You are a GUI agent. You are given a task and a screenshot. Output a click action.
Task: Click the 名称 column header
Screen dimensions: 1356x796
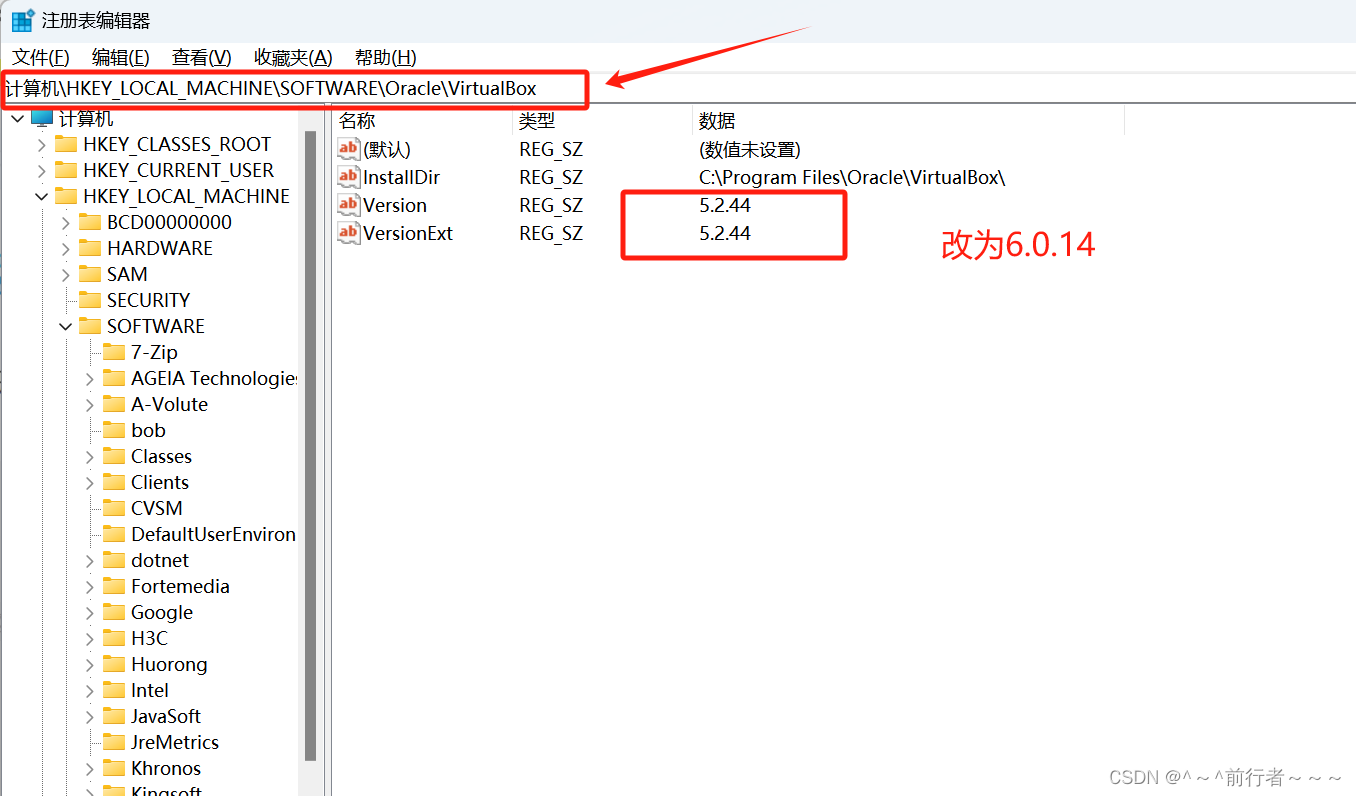(422, 121)
